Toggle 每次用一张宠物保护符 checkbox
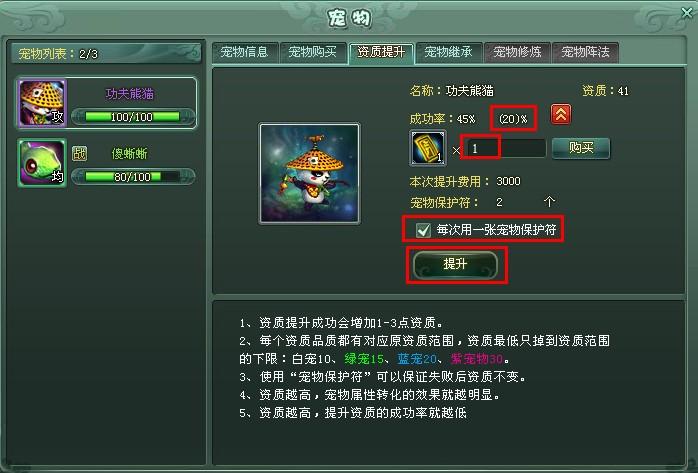The width and height of the screenshot is (698, 473). point(423,230)
